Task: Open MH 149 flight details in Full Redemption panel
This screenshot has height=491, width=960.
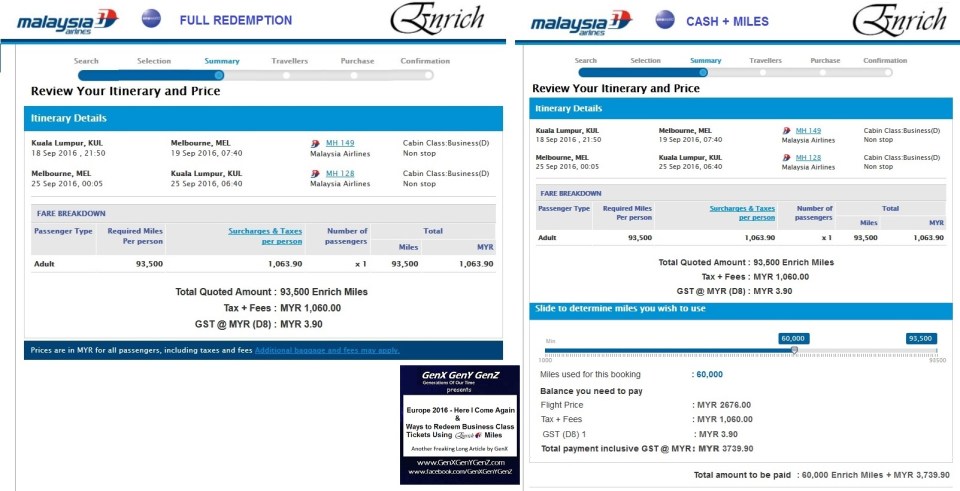Action: pos(340,143)
